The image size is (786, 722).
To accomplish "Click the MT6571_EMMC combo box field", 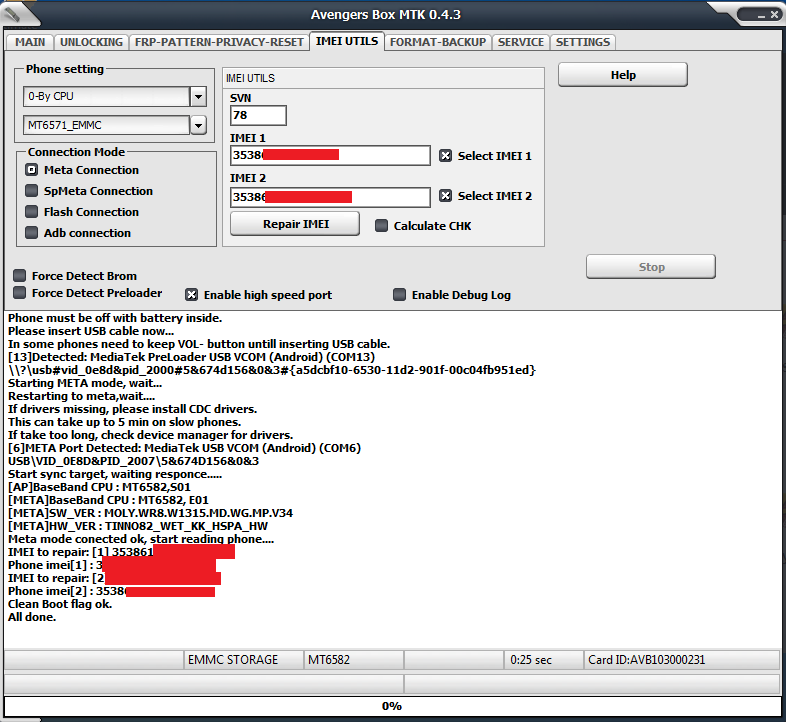I will click(x=106, y=125).
